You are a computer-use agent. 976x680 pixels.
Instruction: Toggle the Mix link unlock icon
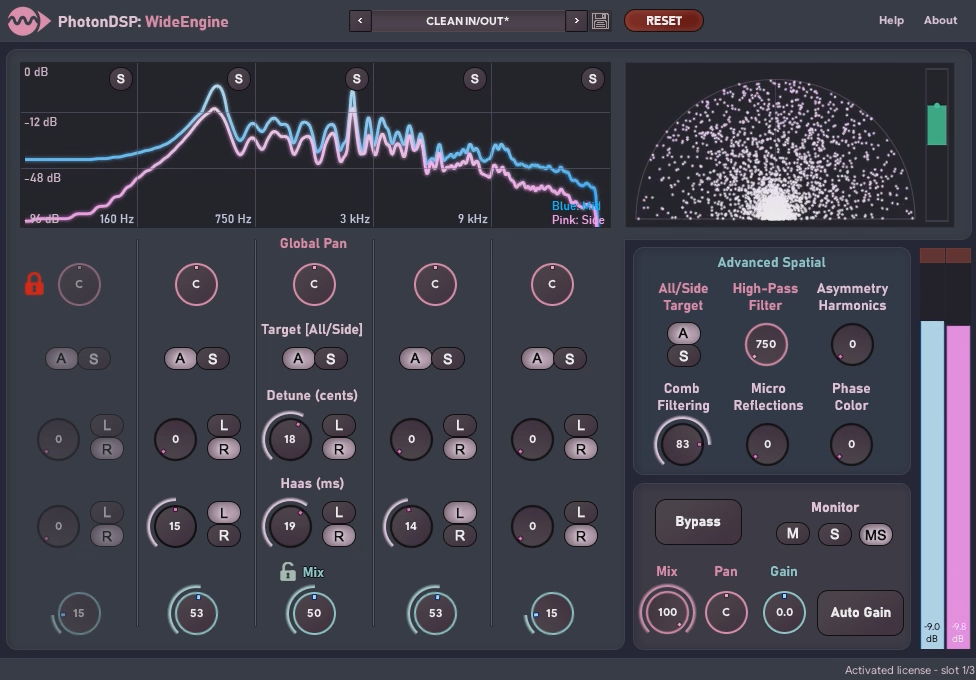pyautogui.click(x=287, y=572)
